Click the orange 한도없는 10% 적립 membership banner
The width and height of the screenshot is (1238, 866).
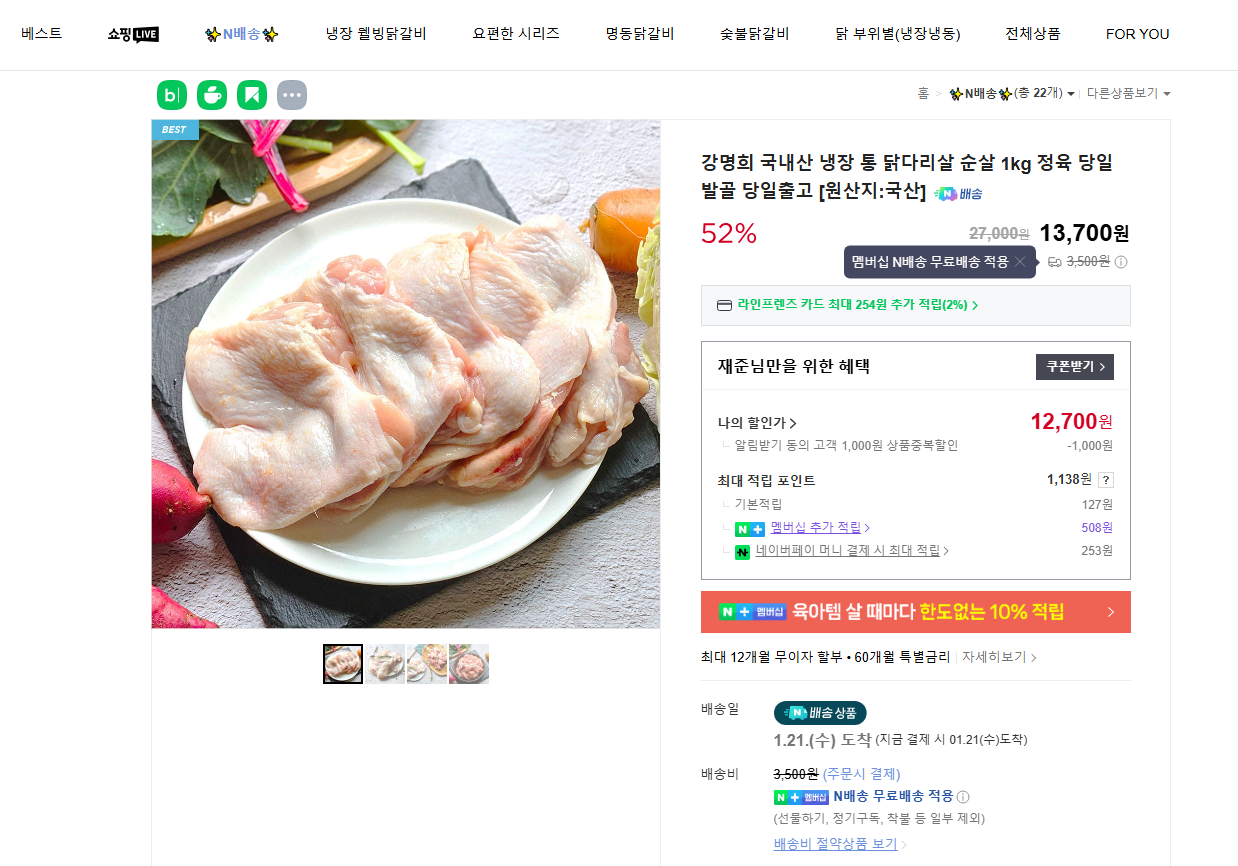point(915,612)
